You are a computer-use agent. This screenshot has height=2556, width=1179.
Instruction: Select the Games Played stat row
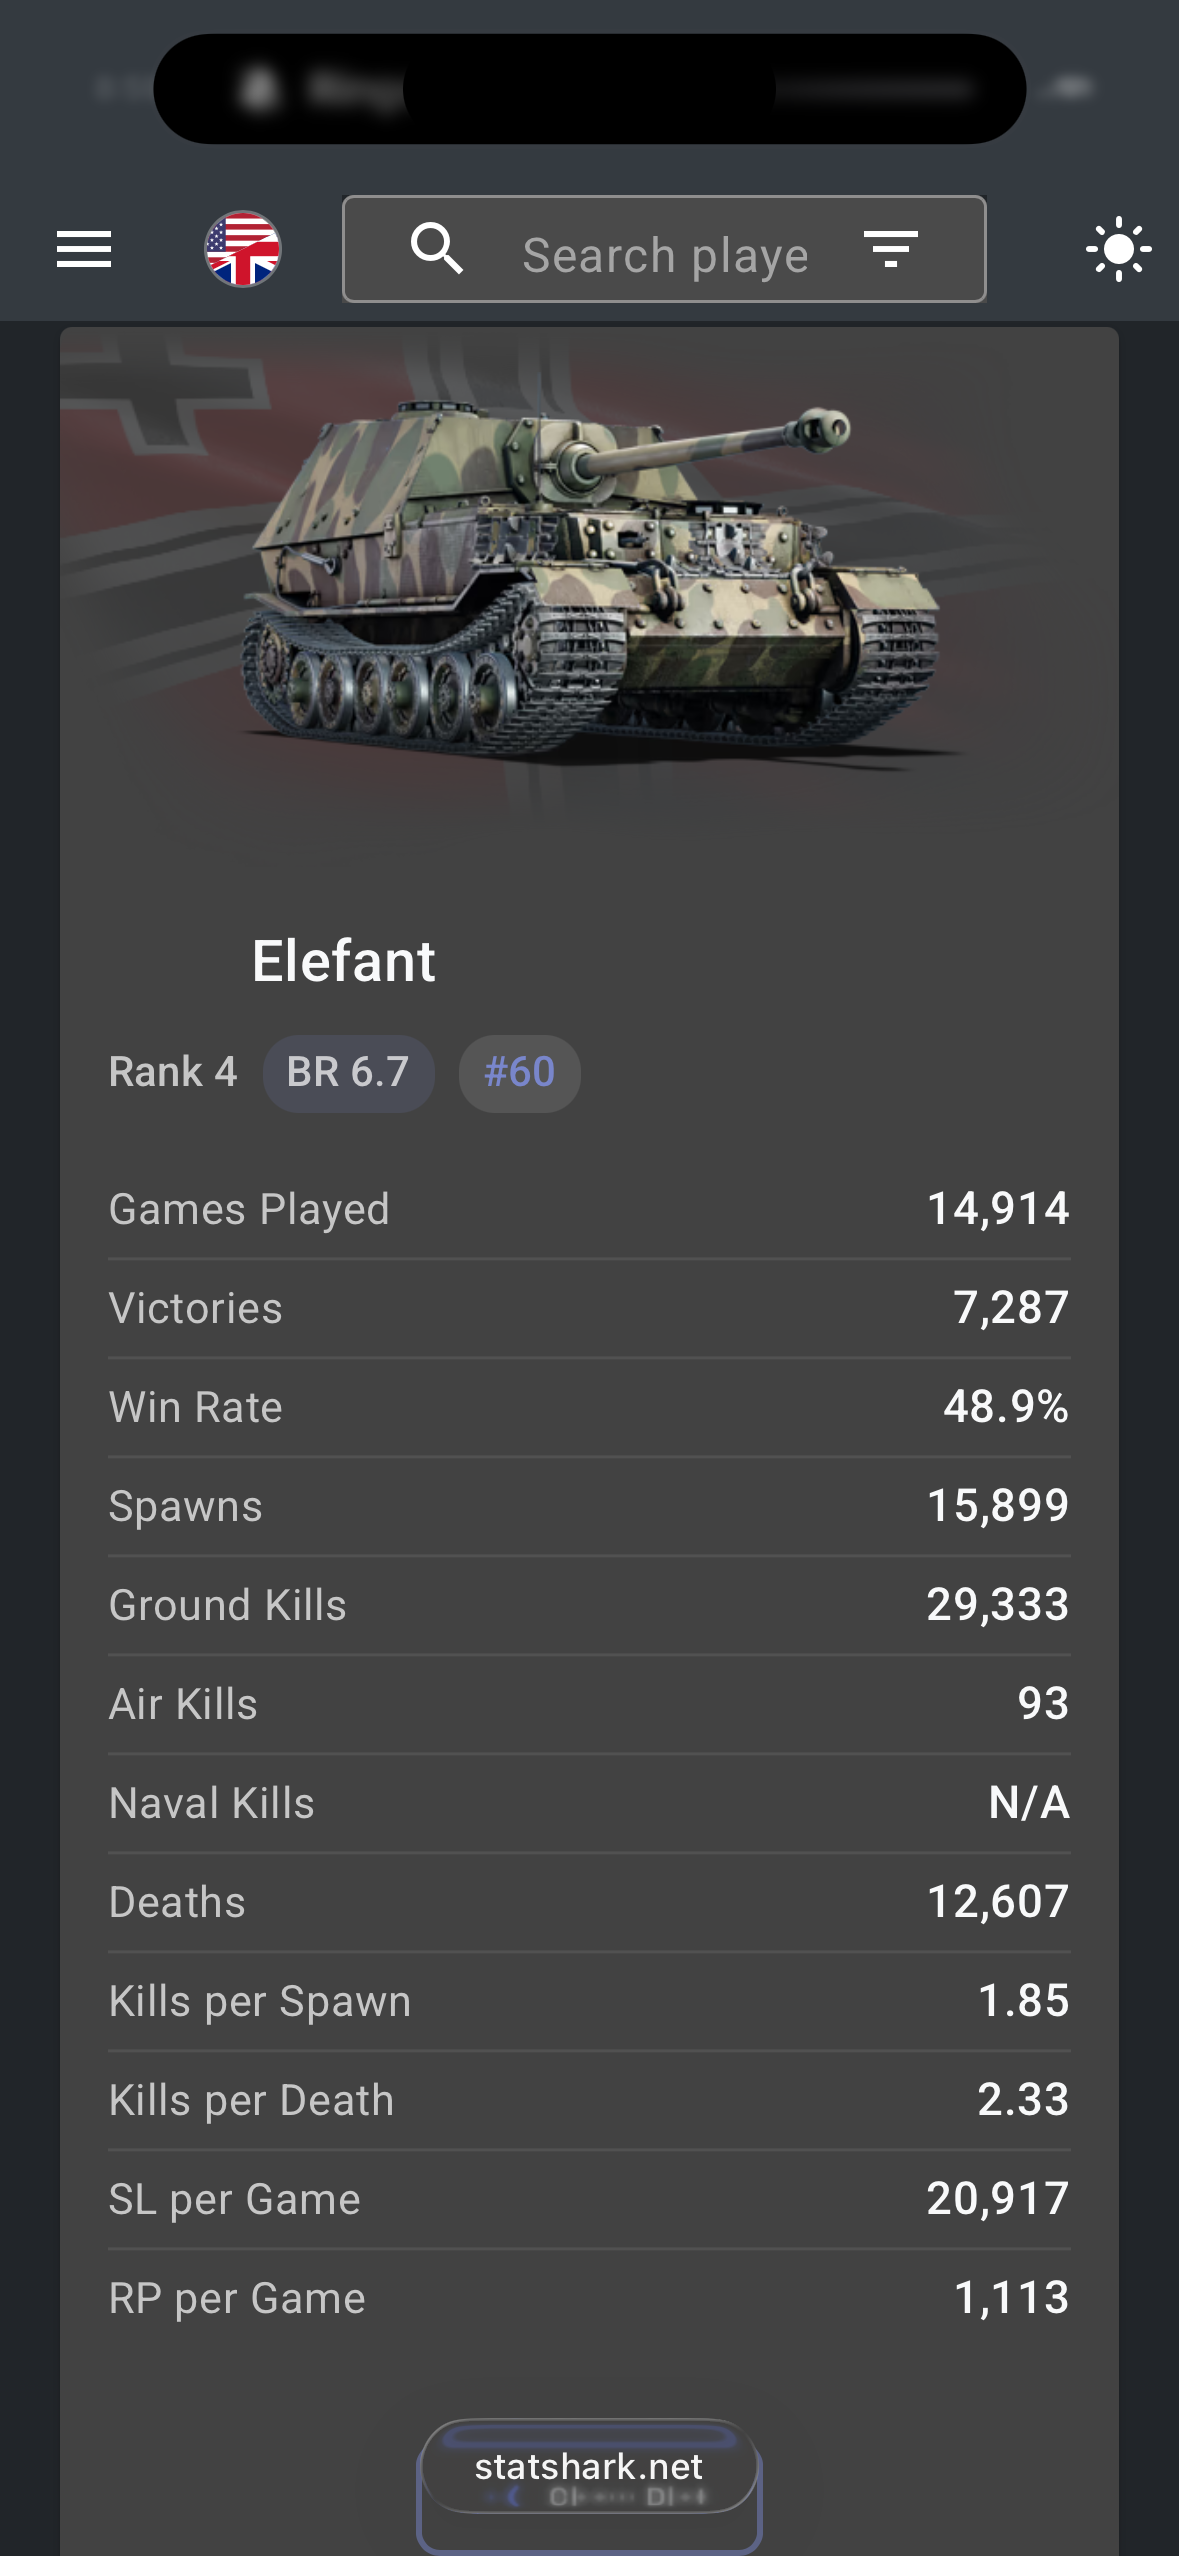(589, 1209)
